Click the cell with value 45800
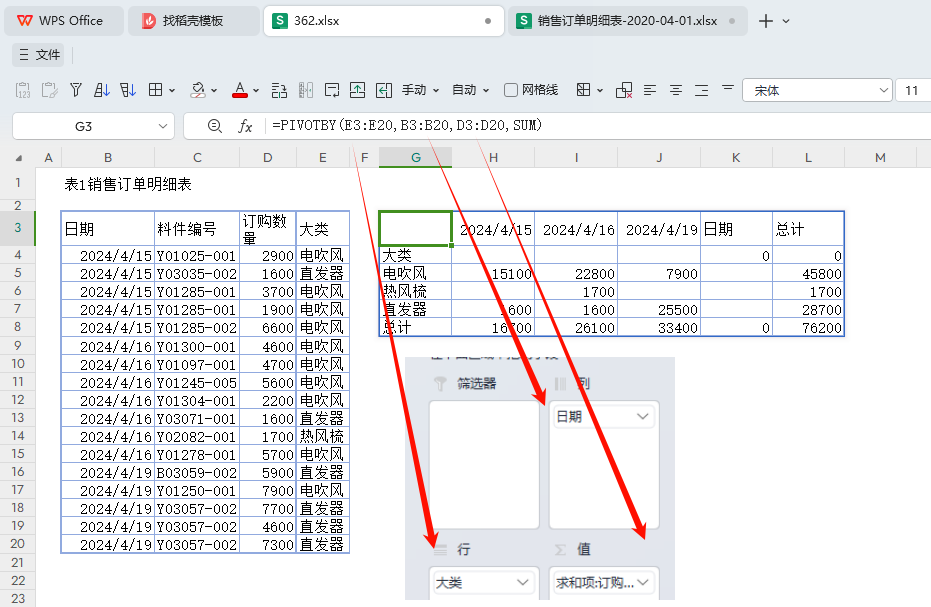Image resolution: width=931 pixels, height=607 pixels. [x=808, y=274]
